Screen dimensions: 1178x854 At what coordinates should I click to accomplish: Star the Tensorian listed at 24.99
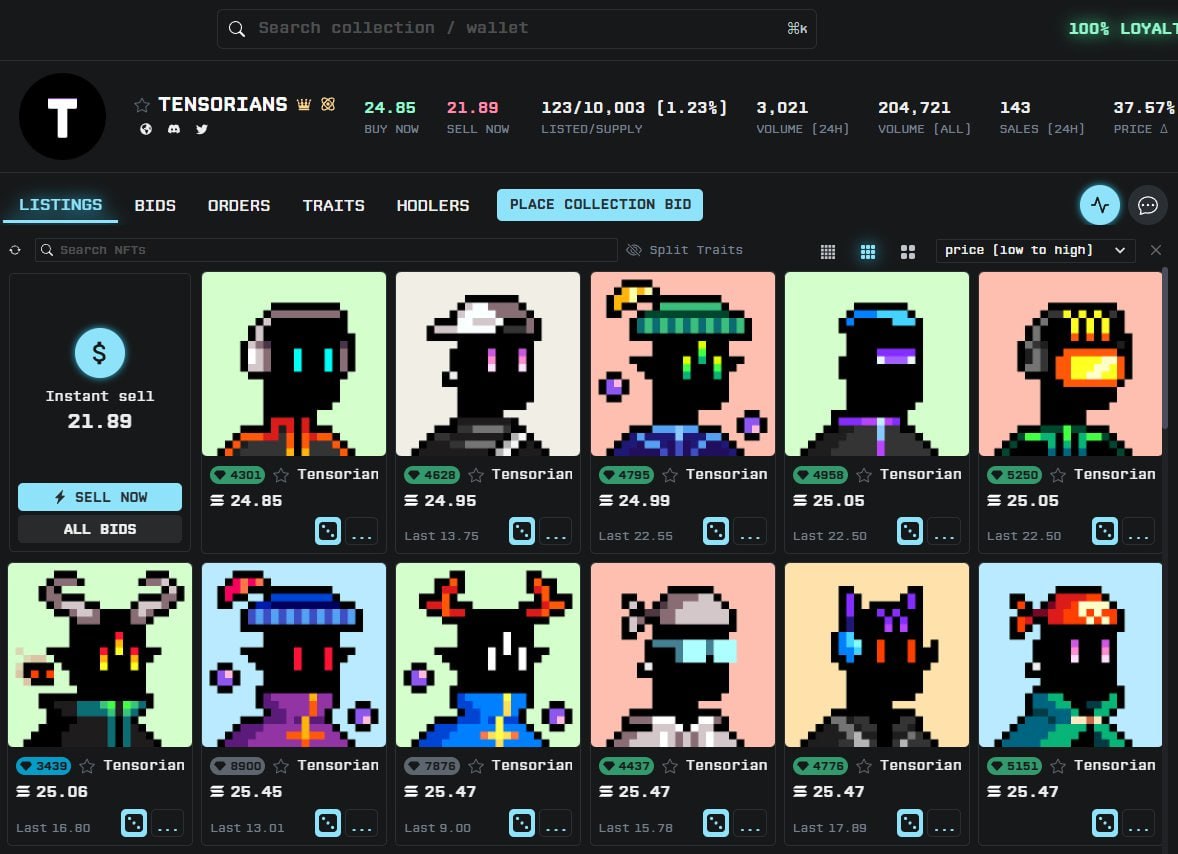pyautogui.click(x=670, y=475)
